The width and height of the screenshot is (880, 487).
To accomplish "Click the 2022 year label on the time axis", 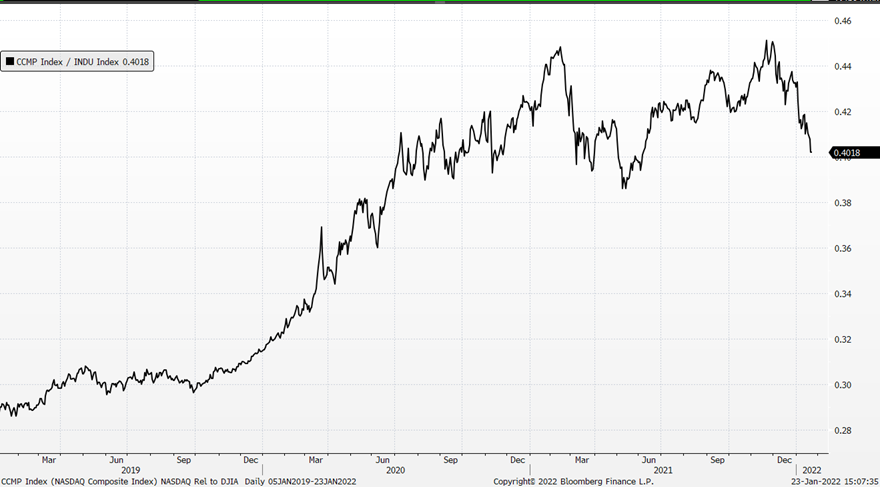I will [x=812, y=470].
